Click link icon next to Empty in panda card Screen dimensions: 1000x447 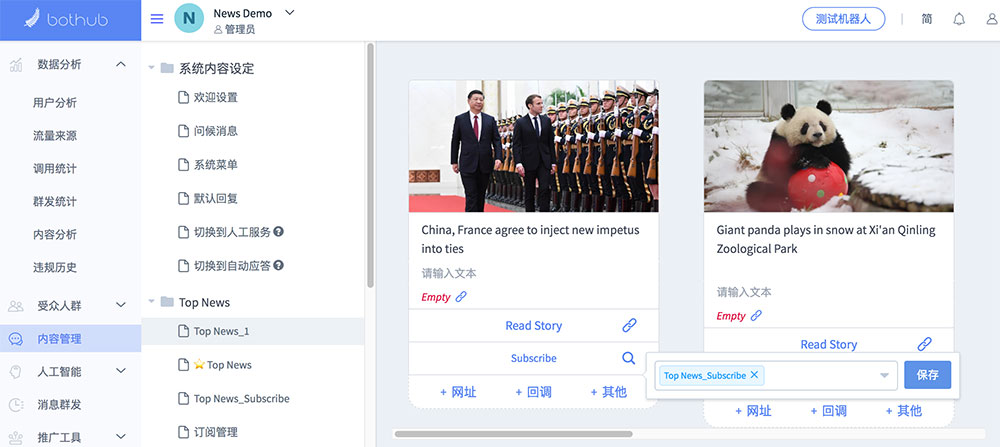click(x=756, y=316)
